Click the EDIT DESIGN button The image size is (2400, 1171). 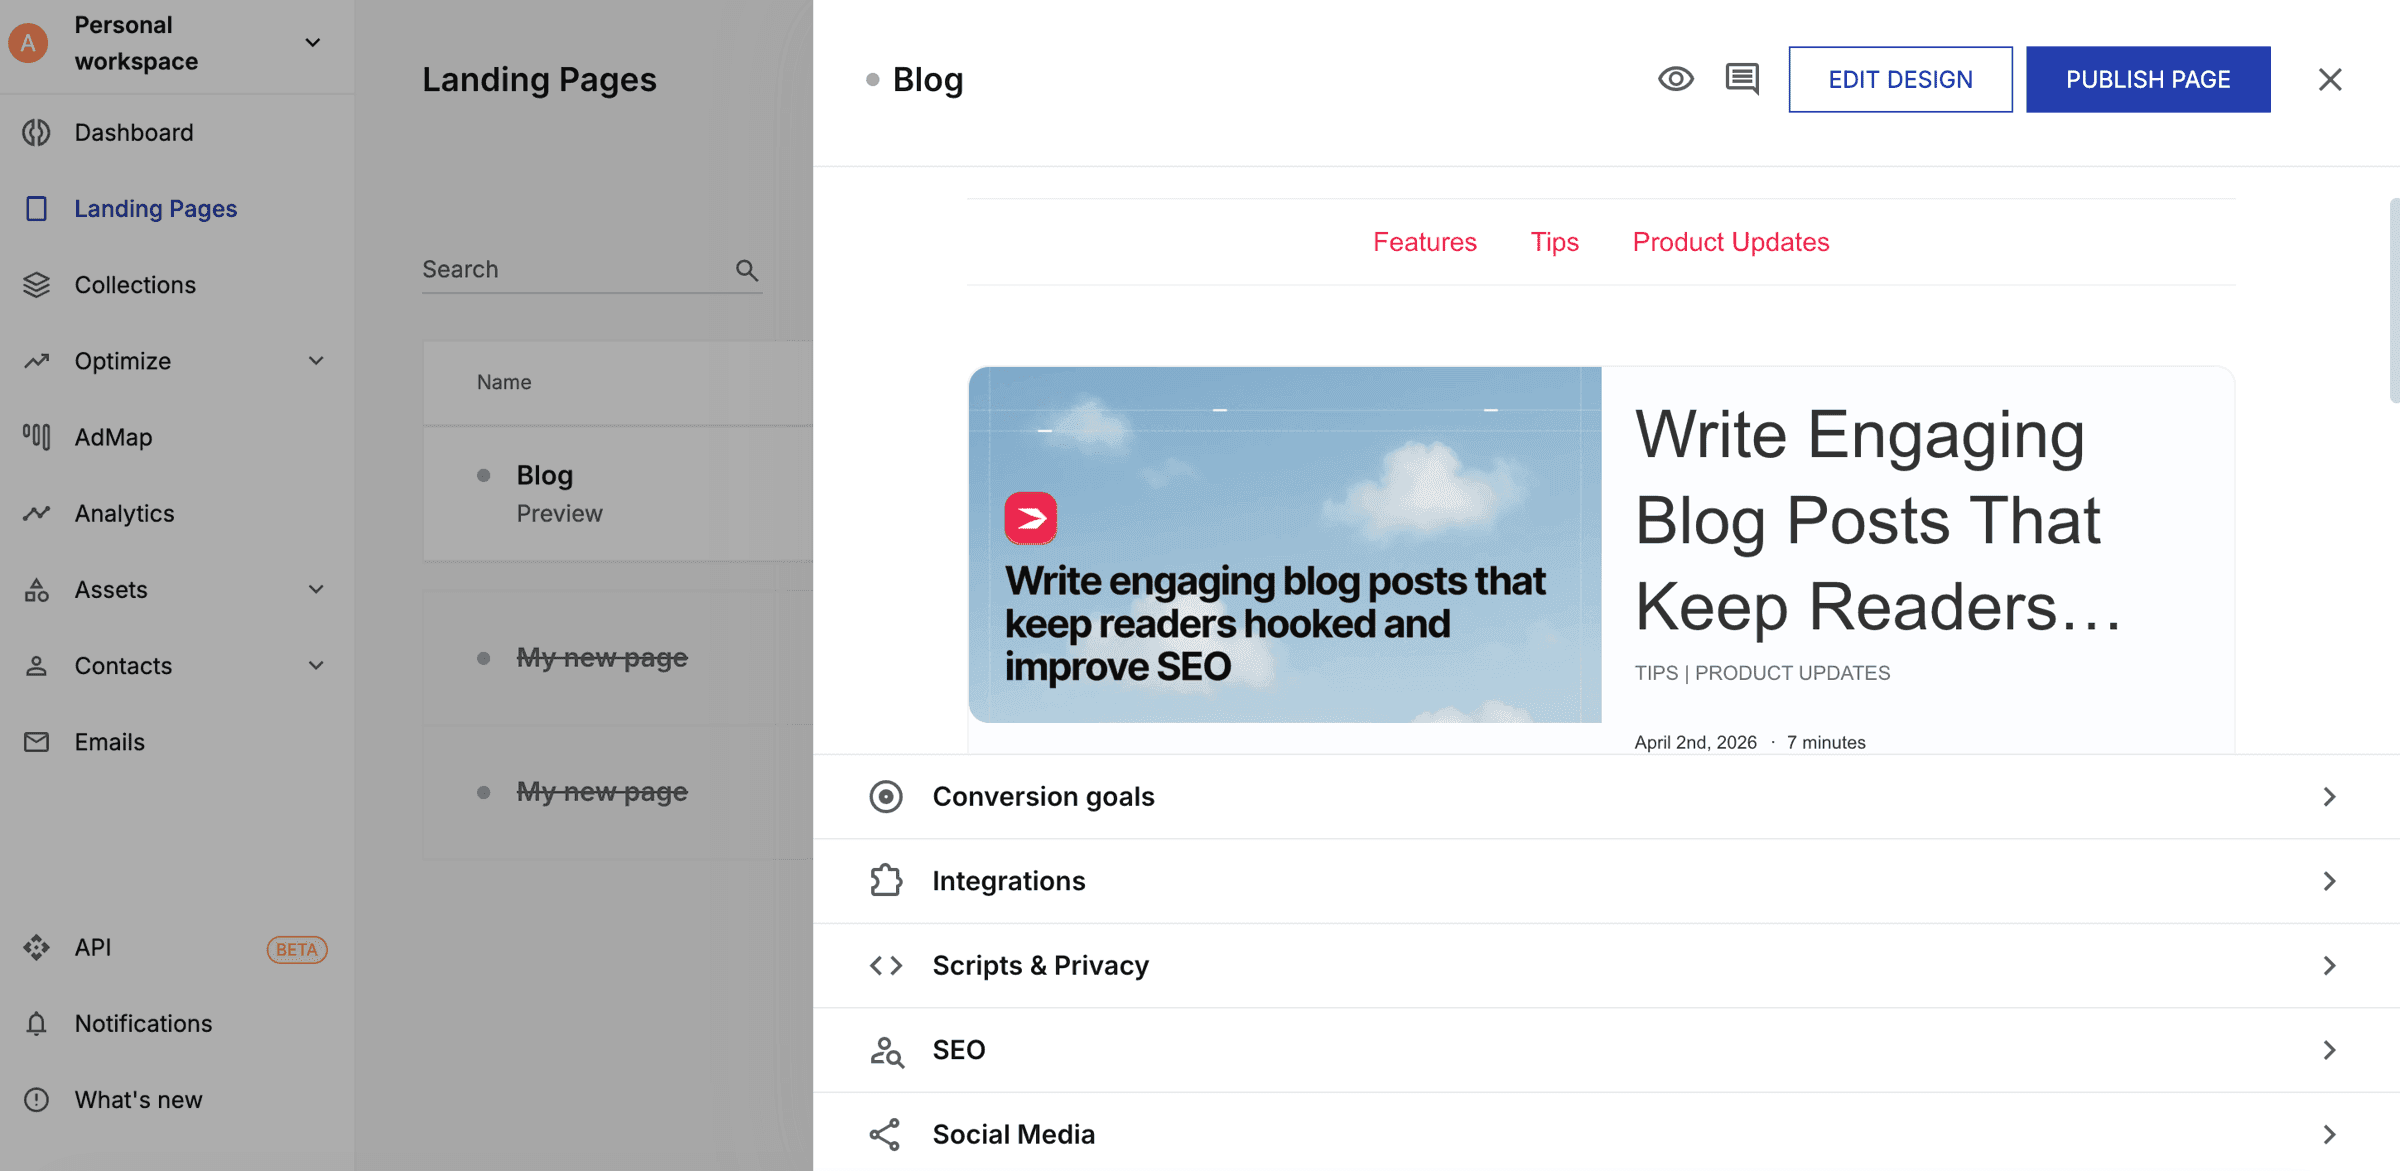pos(1900,79)
